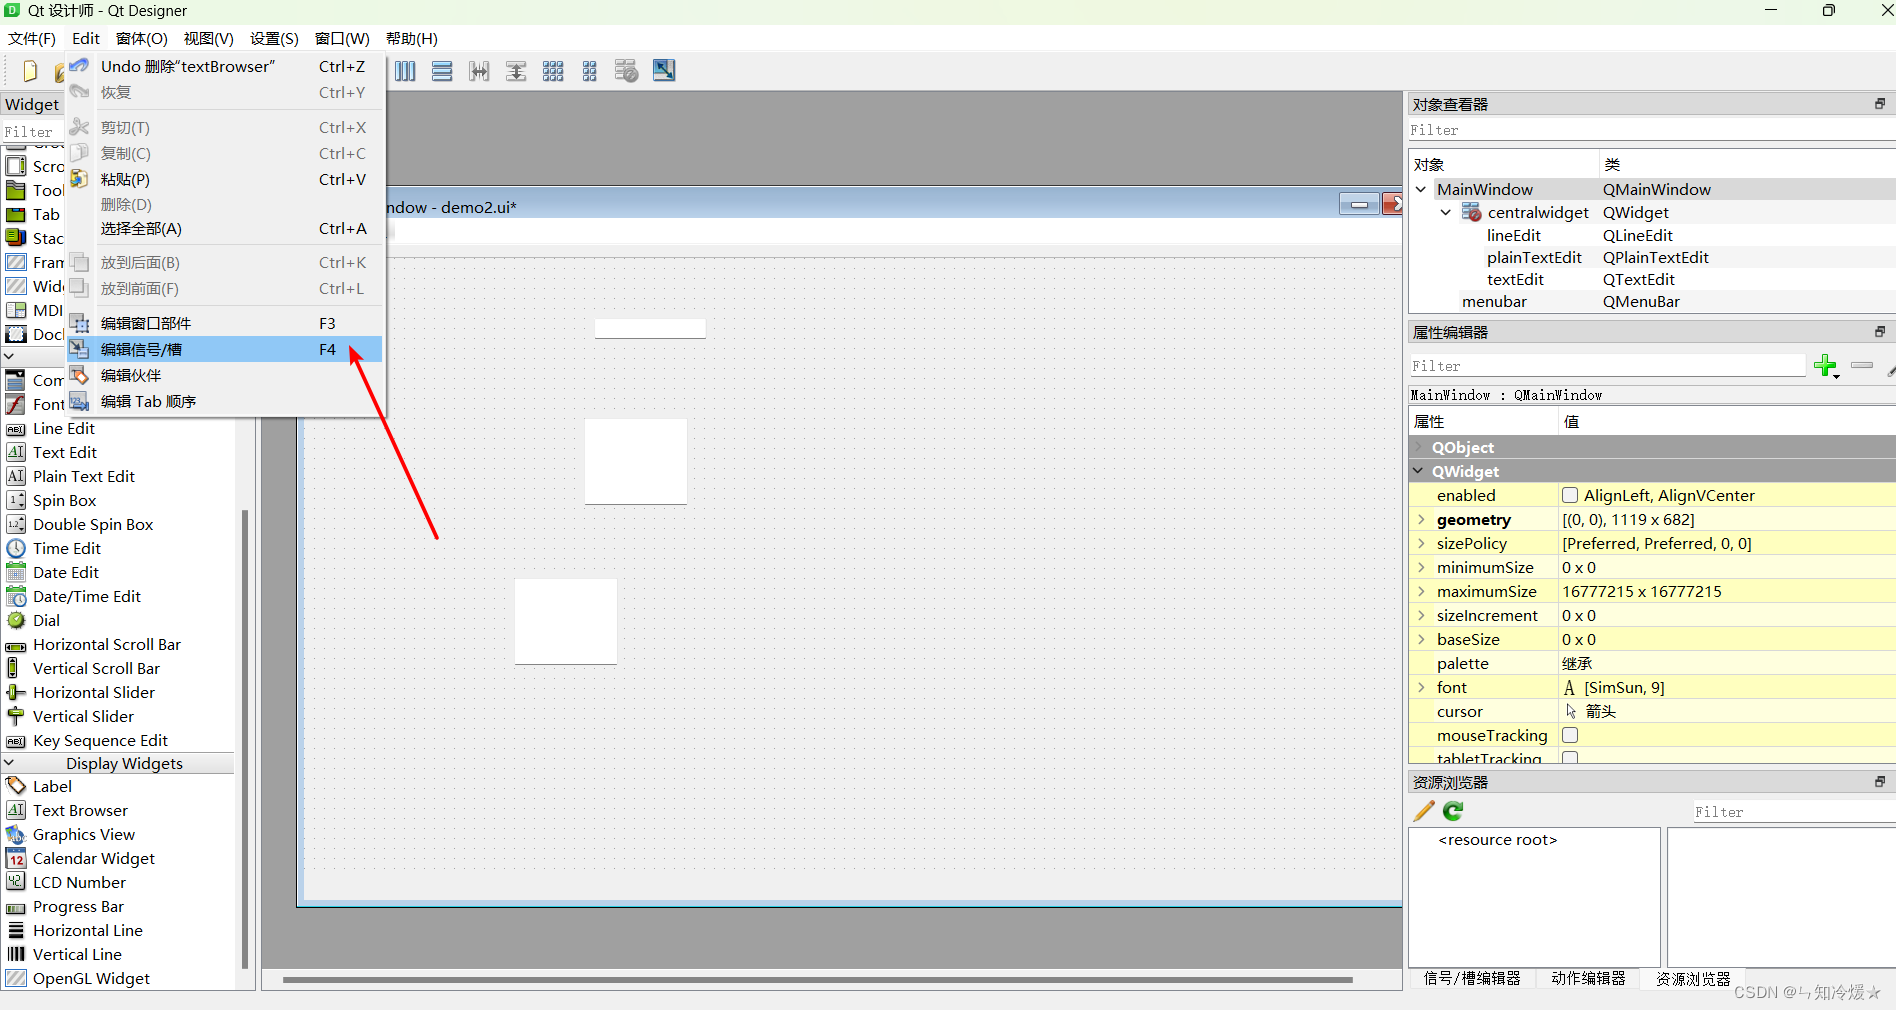Expand the geometry property row
Screen dimensions: 1896x1010
pyautogui.click(x=1421, y=519)
